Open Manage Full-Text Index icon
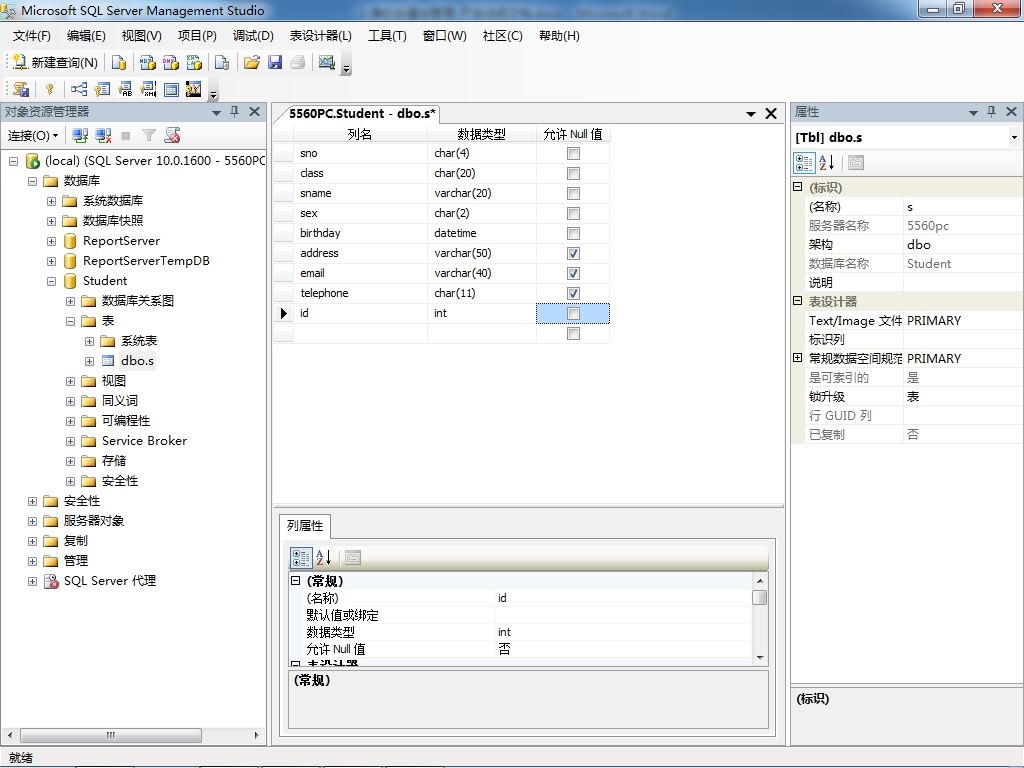Image resolution: width=1024 pixels, height=768 pixels. (125, 89)
